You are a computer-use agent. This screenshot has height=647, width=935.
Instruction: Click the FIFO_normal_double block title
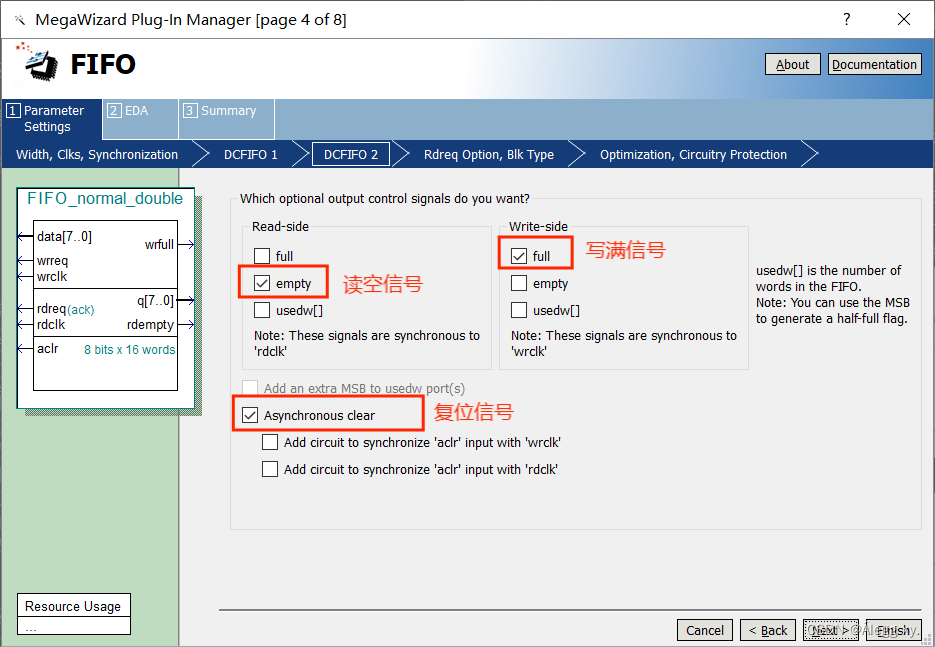tap(105, 199)
